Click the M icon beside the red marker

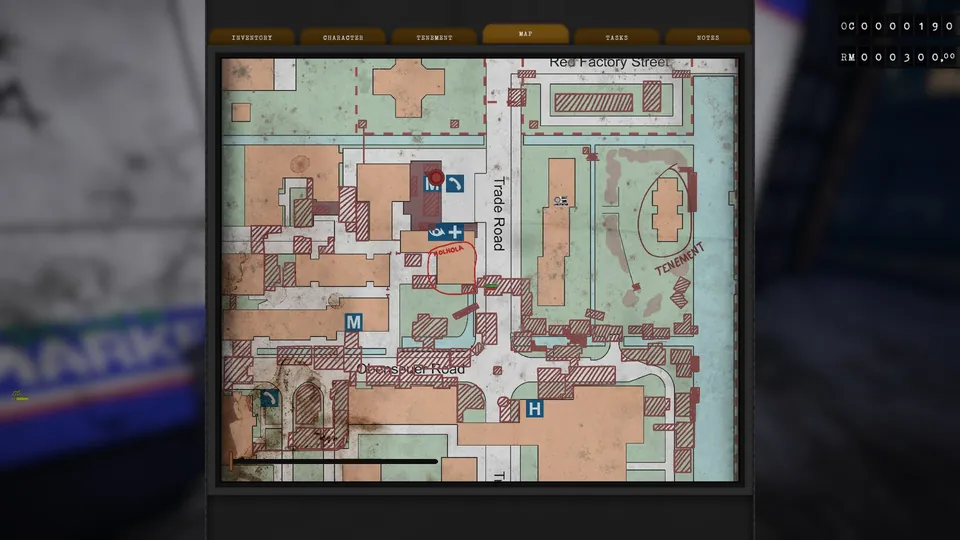(x=432, y=184)
